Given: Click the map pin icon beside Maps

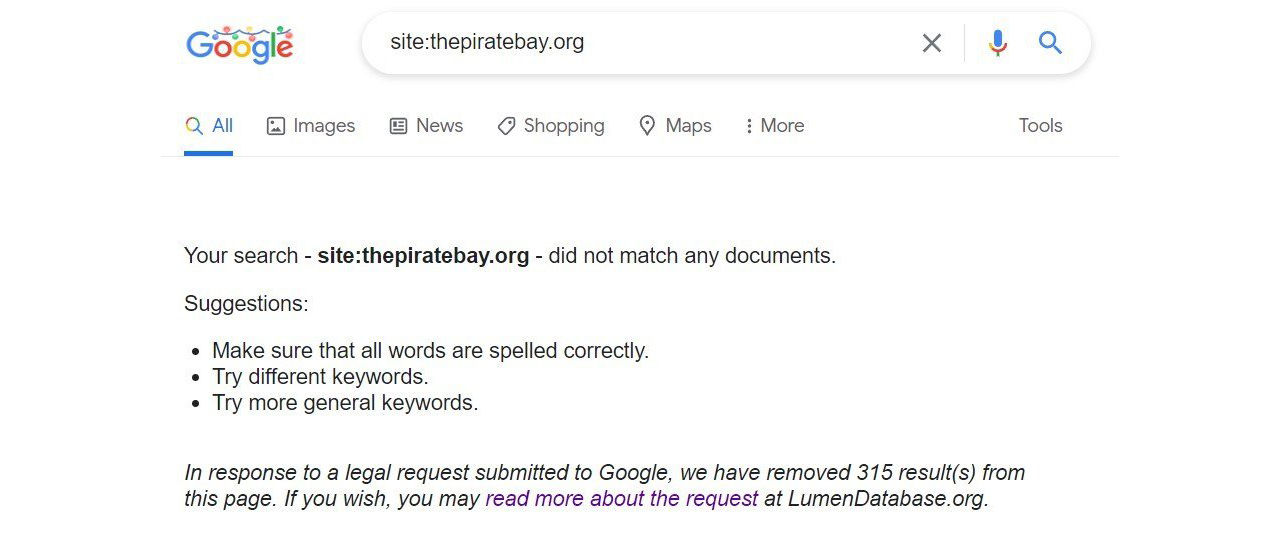Looking at the screenshot, I should point(647,125).
